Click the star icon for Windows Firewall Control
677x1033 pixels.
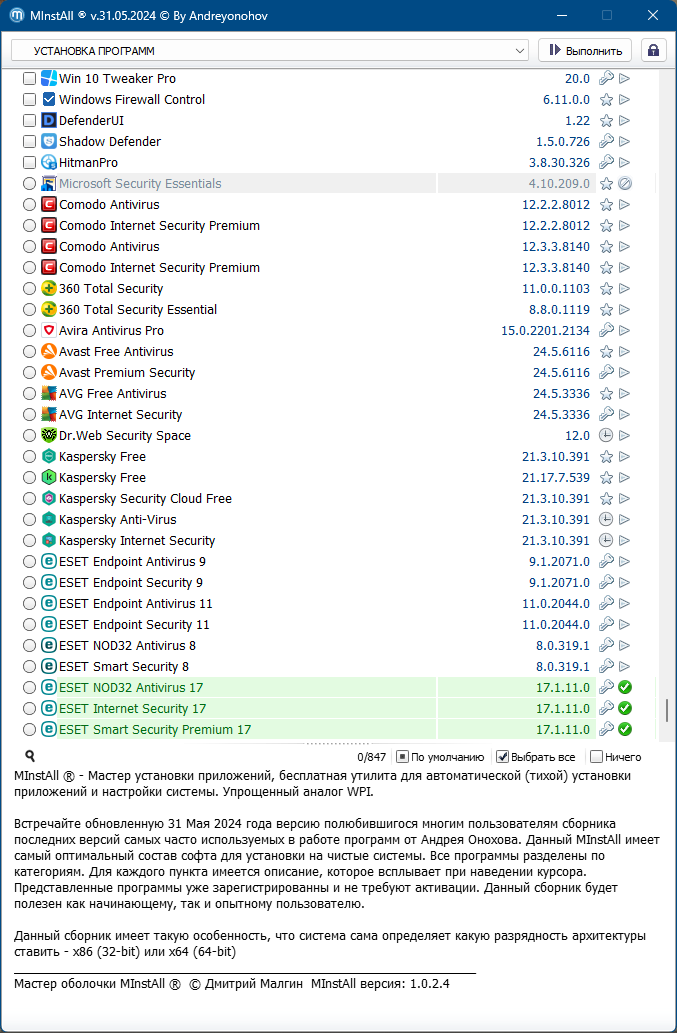click(x=606, y=100)
